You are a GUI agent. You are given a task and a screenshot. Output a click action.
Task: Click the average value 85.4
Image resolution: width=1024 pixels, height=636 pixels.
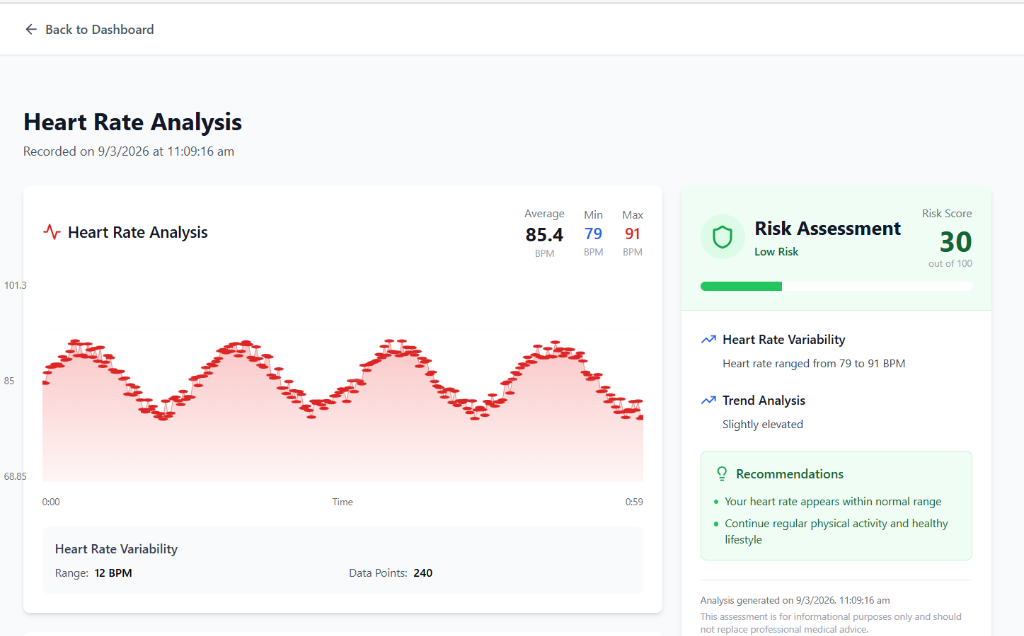pyautogui.click(x=544, y=234)
